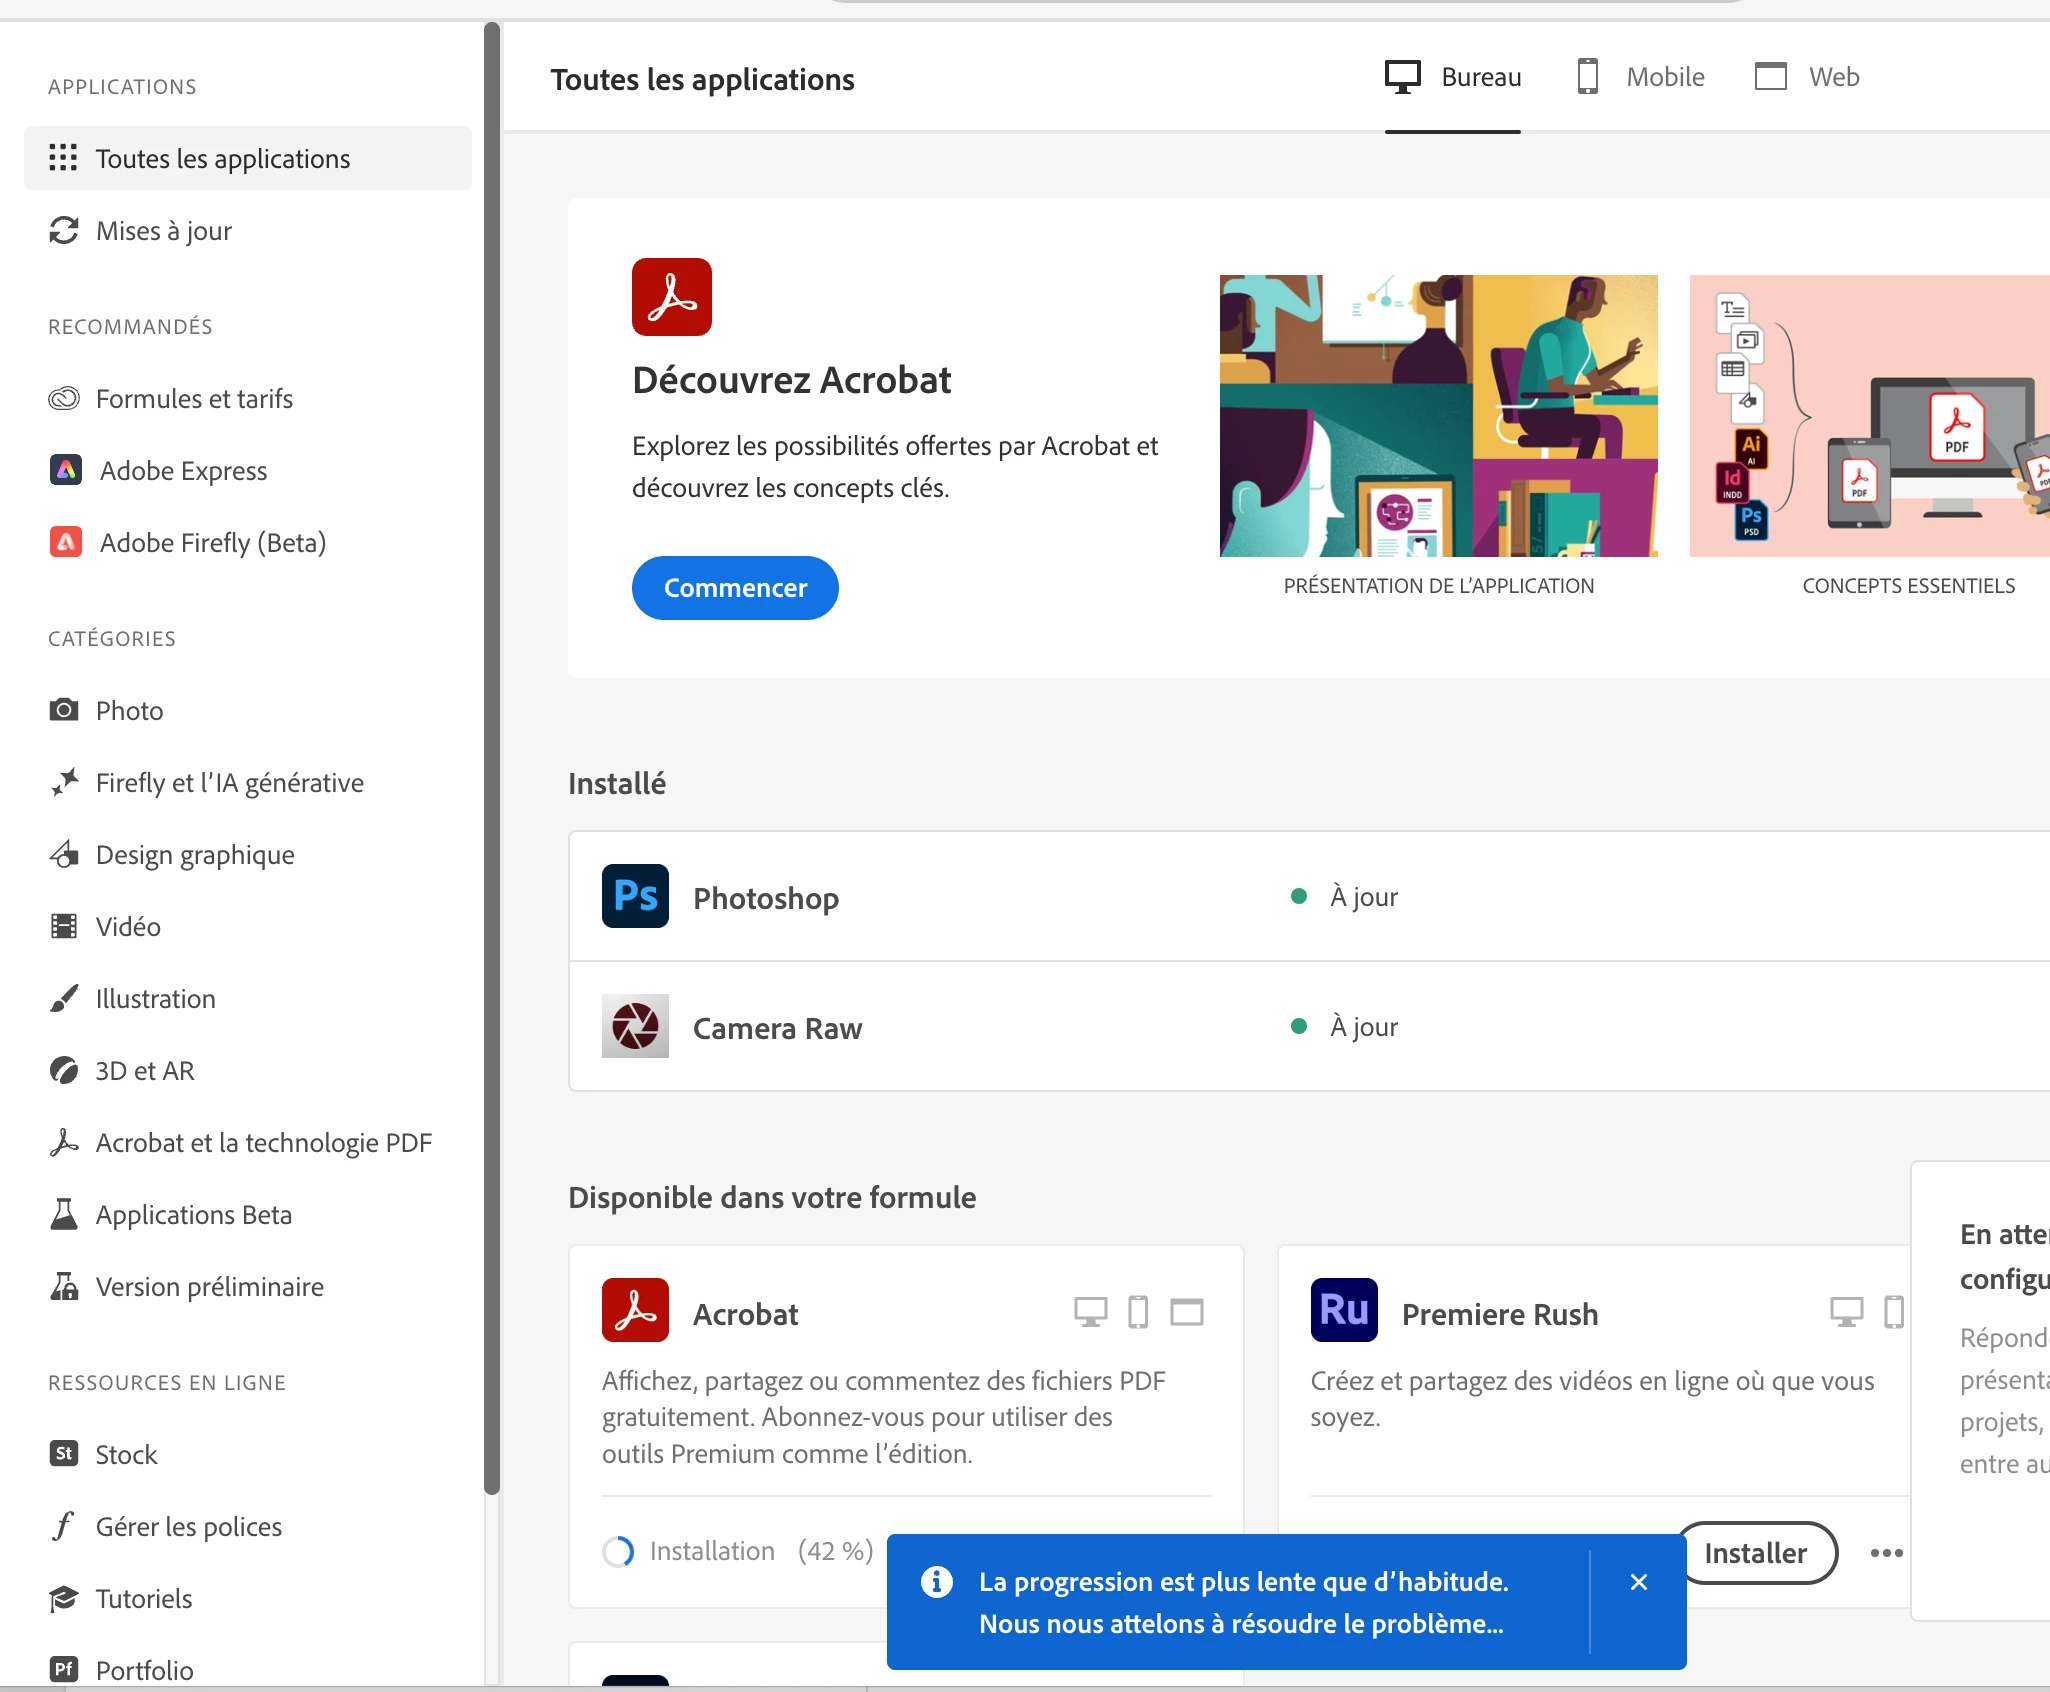The height and width of the screenshot is (1692, 2050).
Task: Open Mises à jour updates section
Action: (x=163, y=231)
